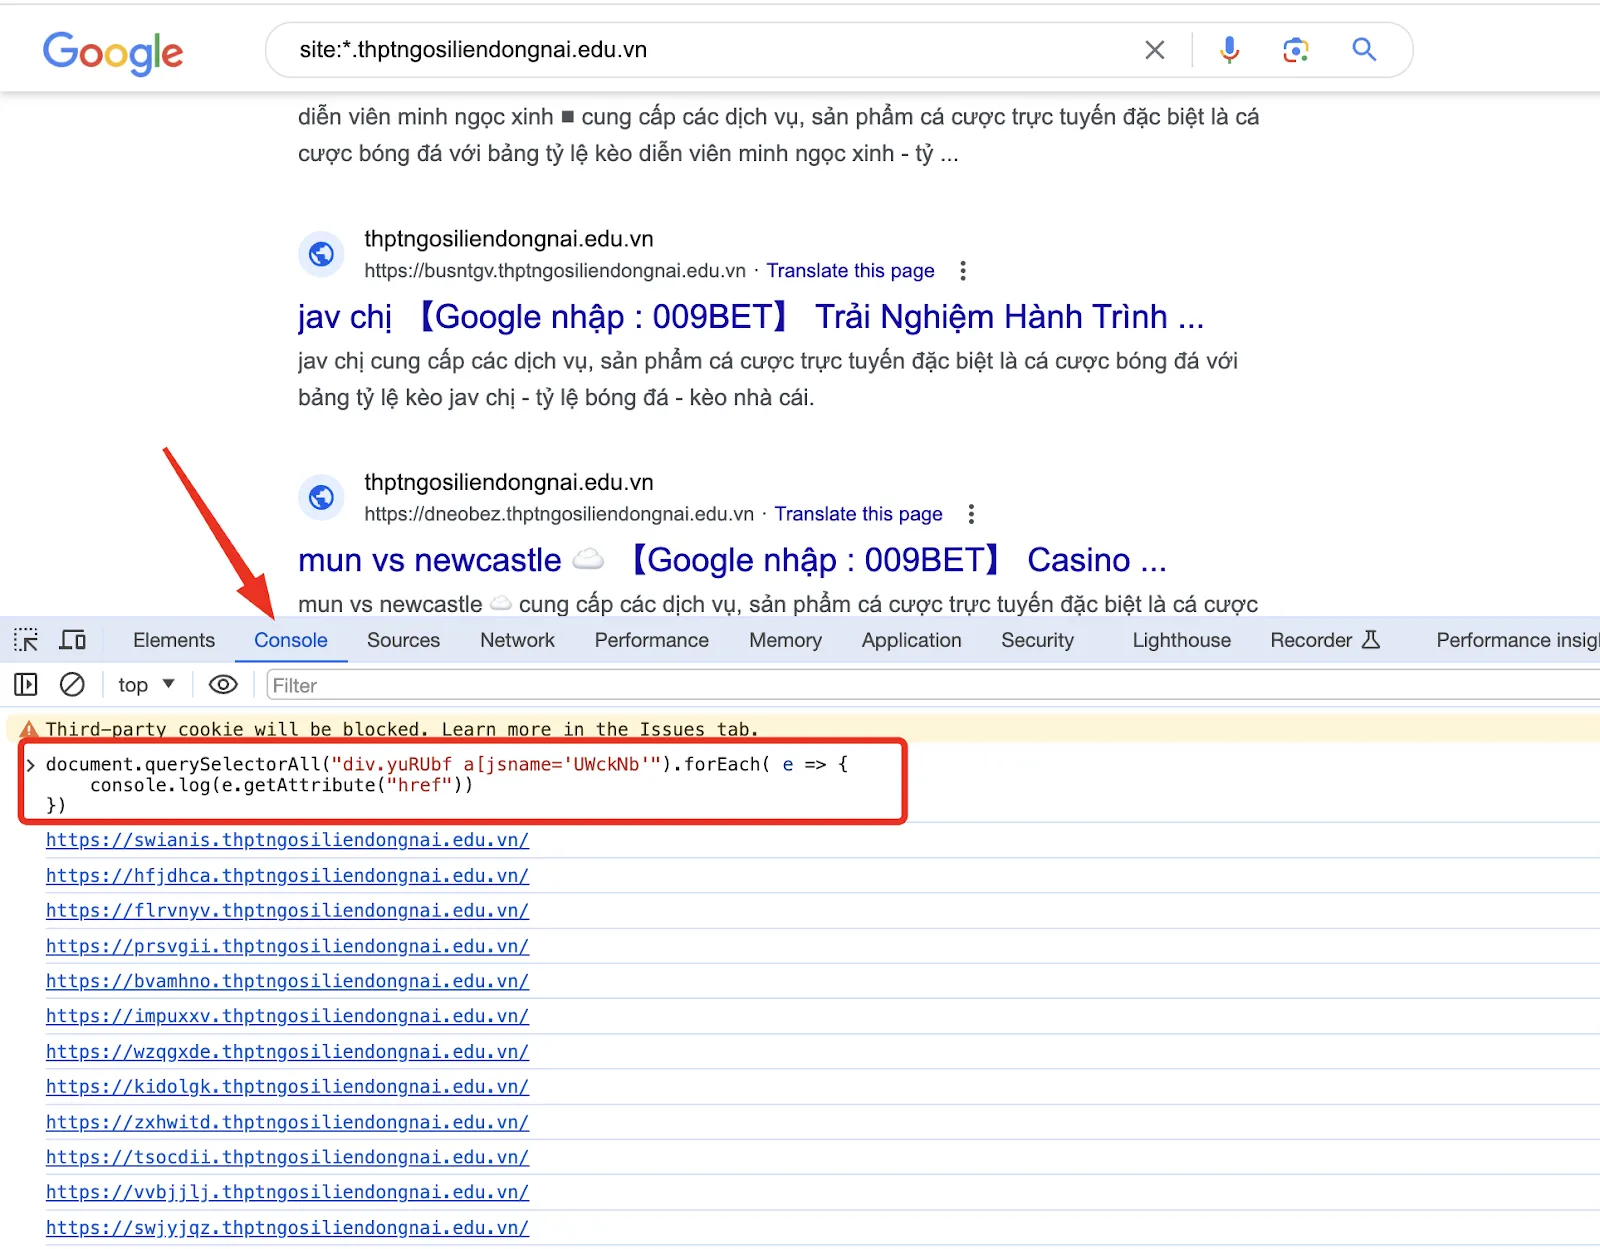Translate the busntgv result page
The width and height of the screenshot is (1600, 1249).
coord(850,271)
